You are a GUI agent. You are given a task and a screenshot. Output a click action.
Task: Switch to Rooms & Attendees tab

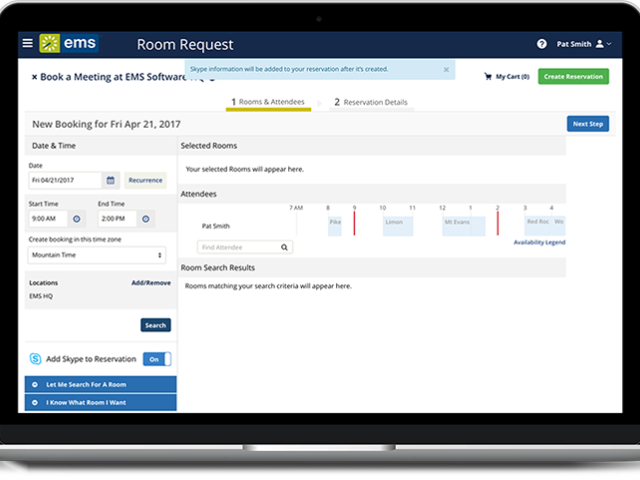(267, 102)
